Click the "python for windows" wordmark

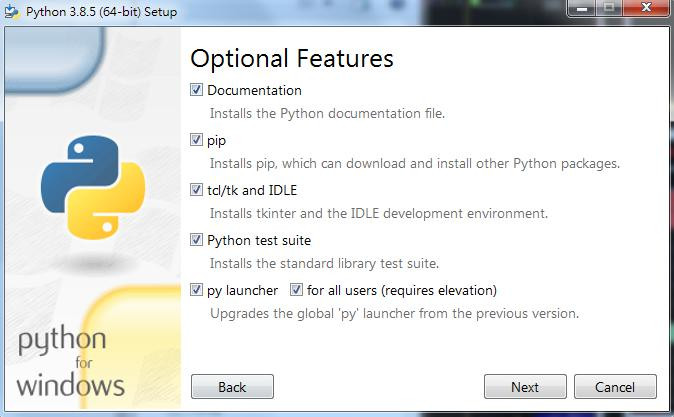point(71,361)
